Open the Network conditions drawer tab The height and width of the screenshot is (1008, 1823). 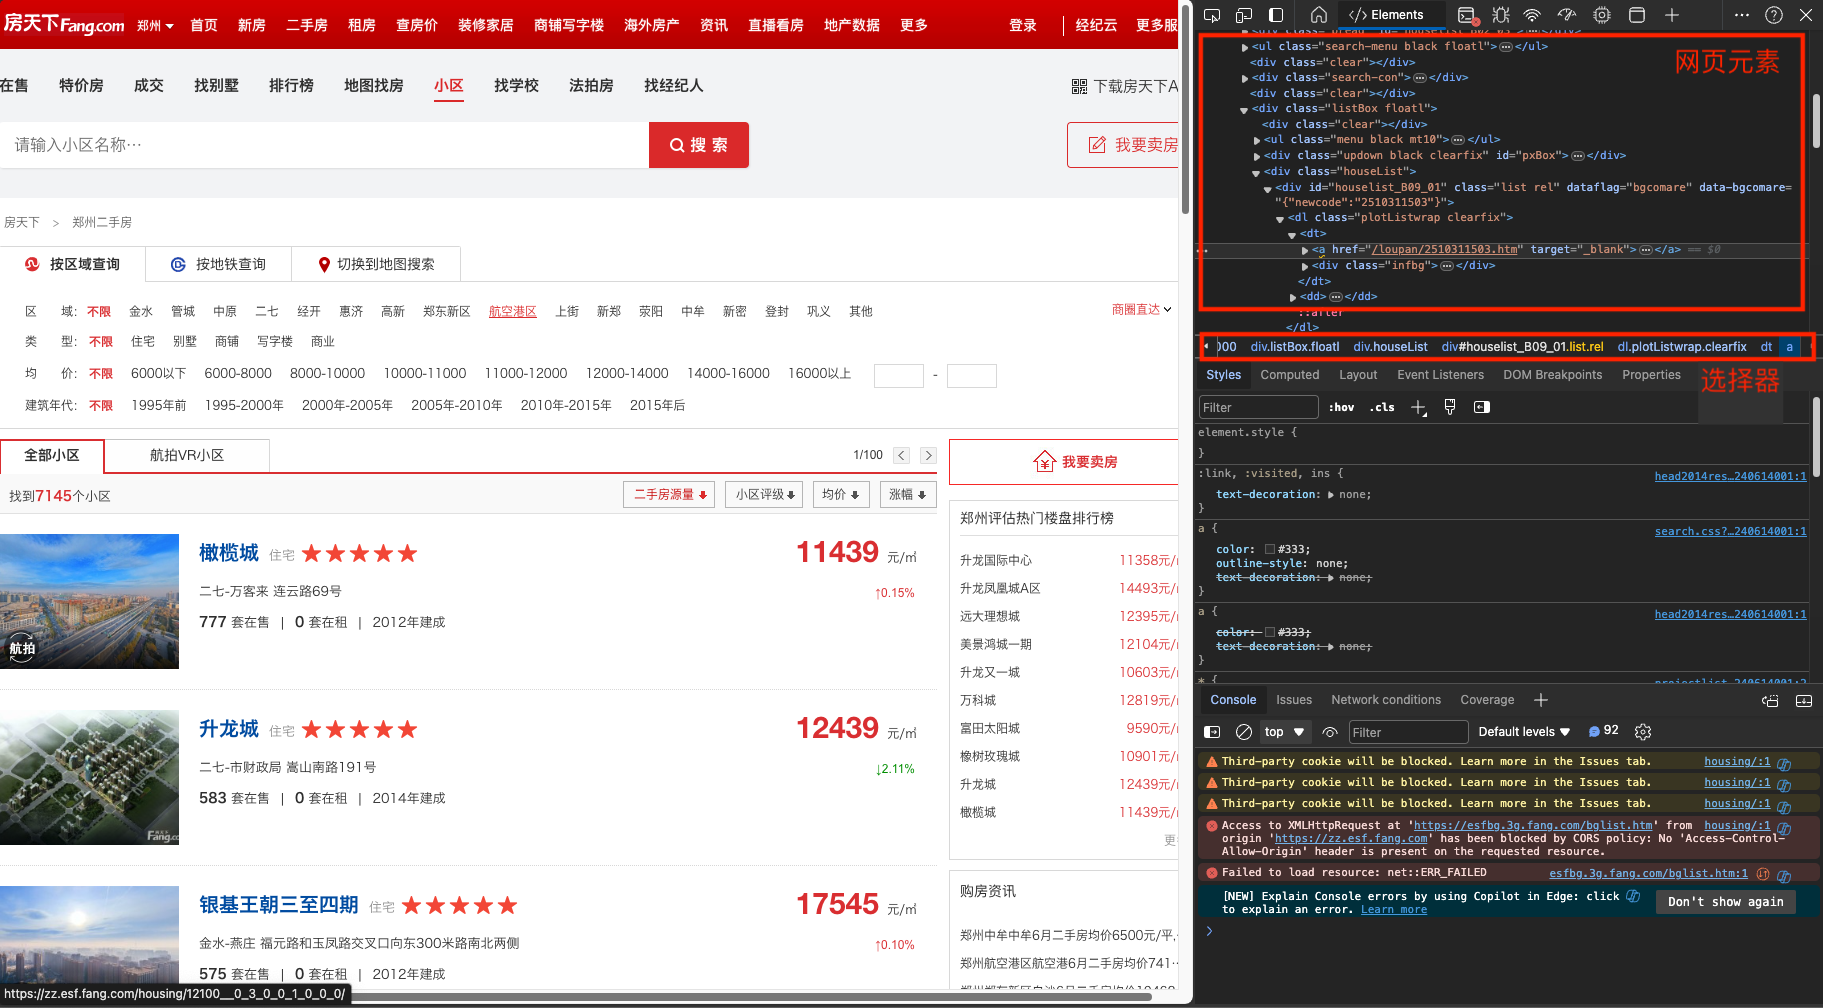1385,700
